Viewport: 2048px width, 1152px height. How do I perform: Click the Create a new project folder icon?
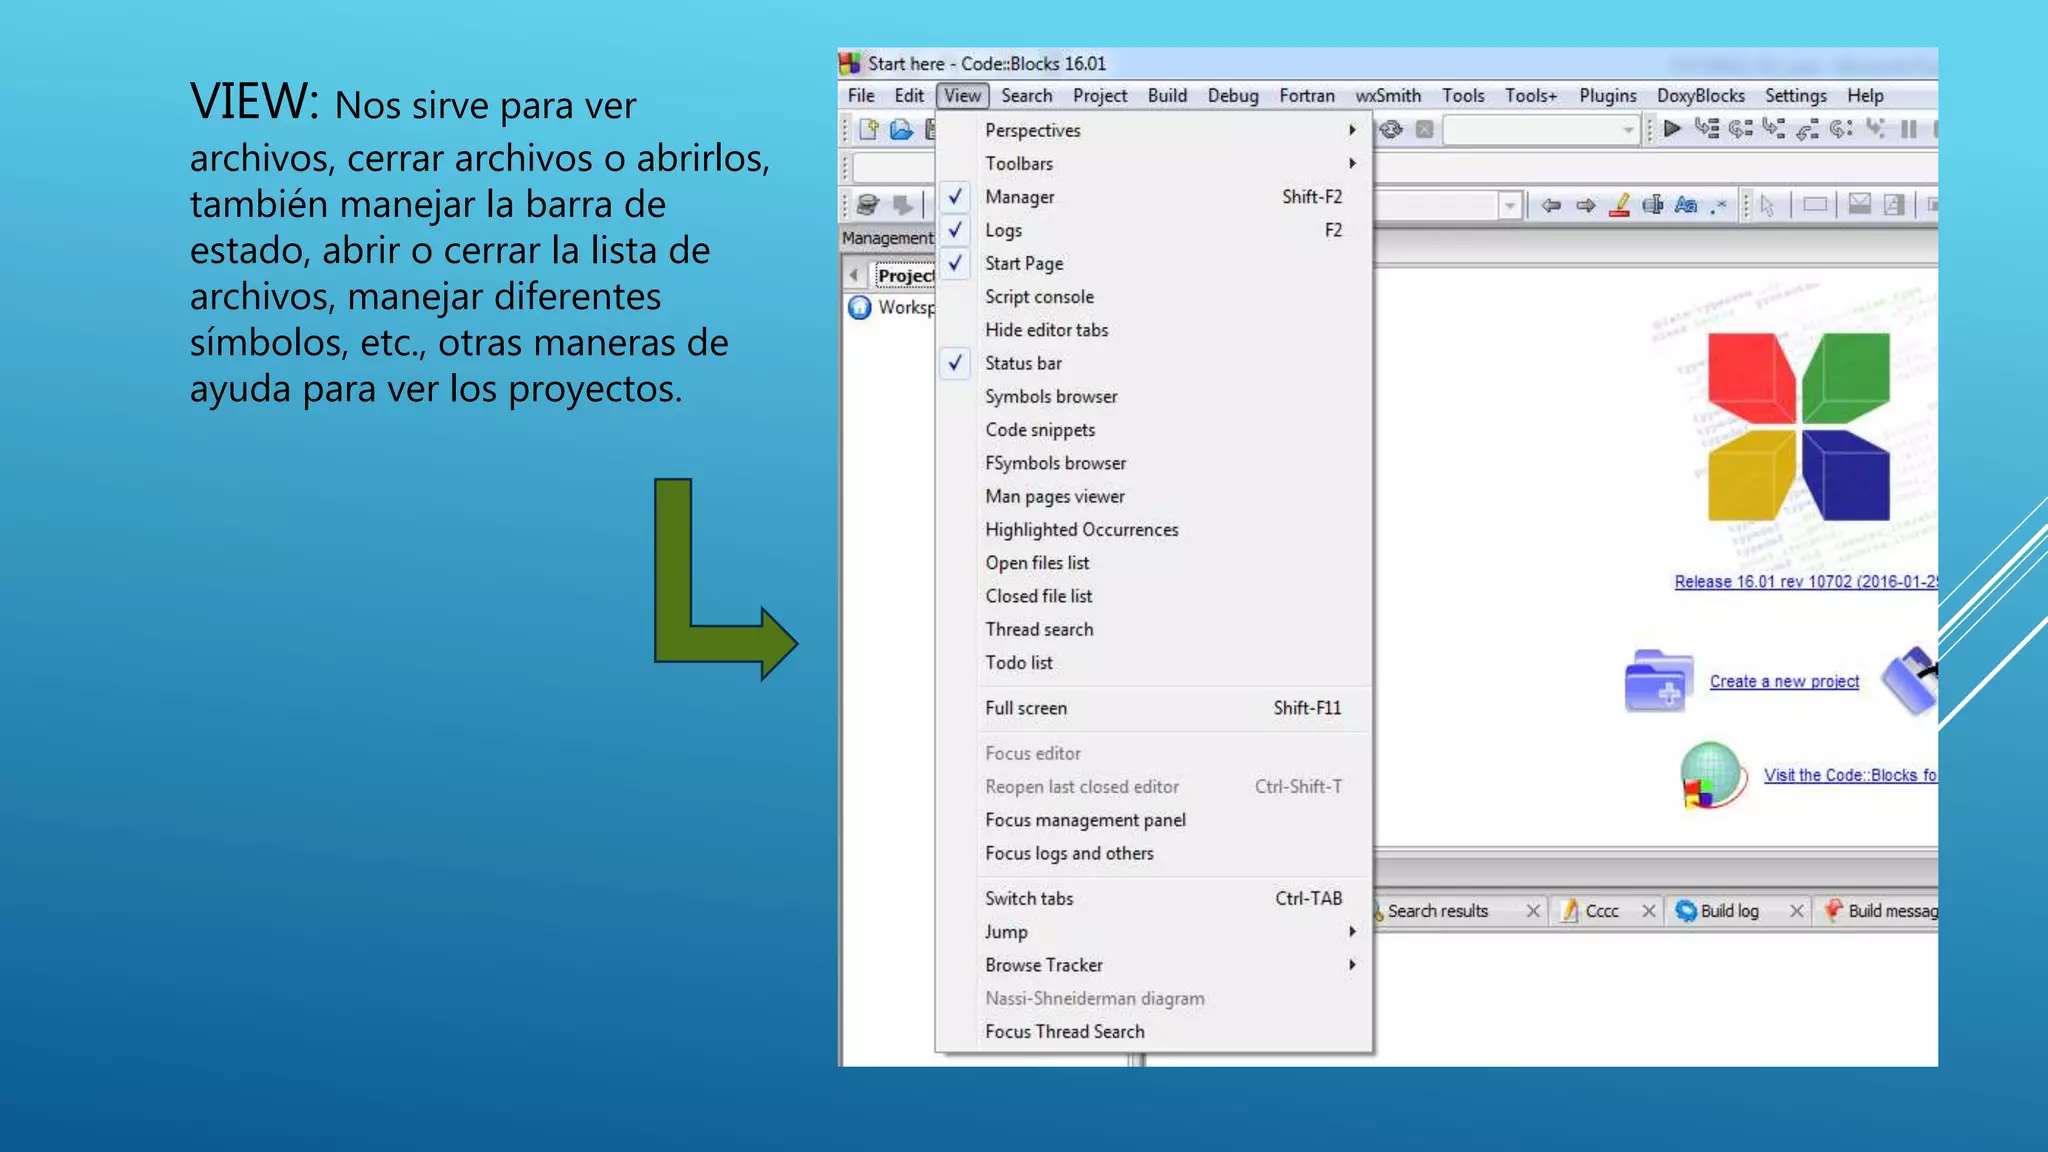(x=1659, y=681)
